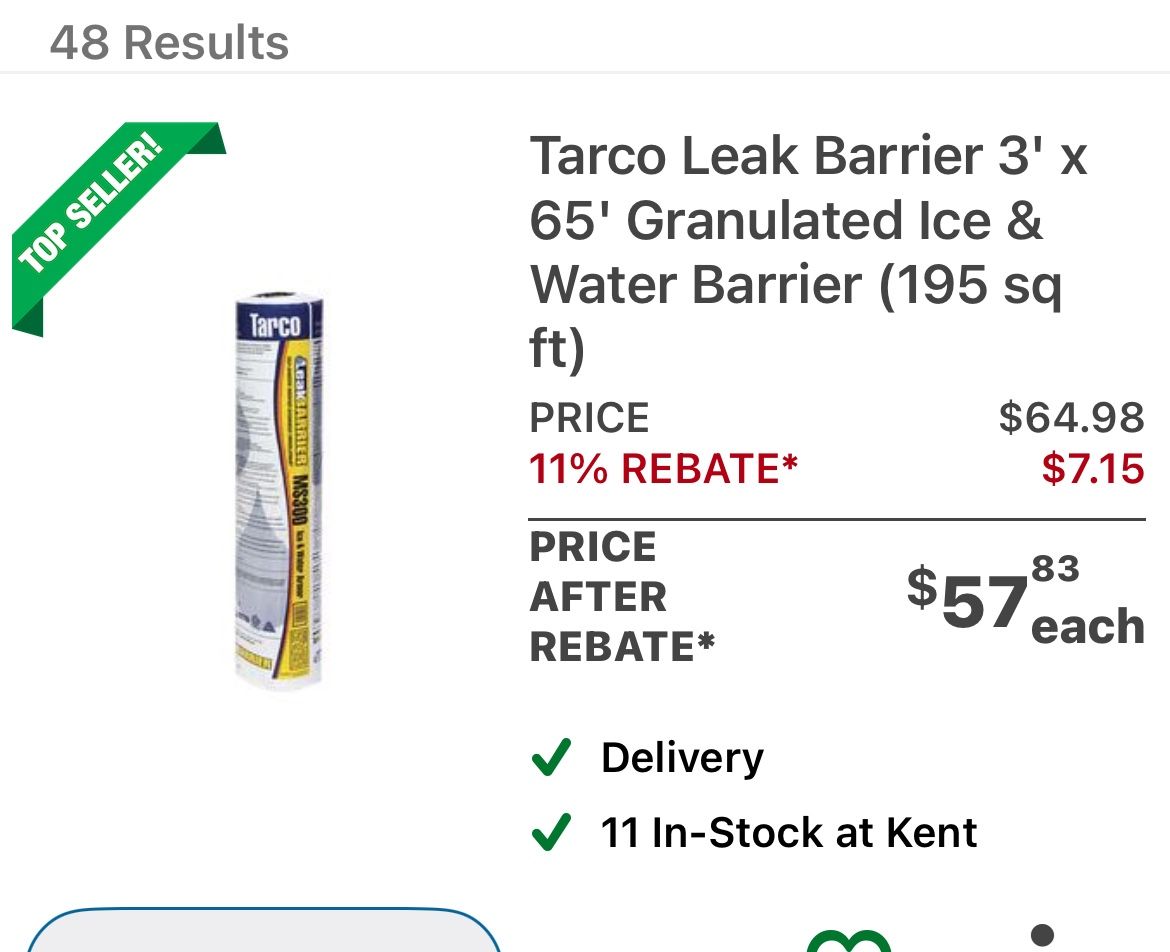1170x952 pixels.
Task: Click the green Delivery checkmark icon
Action: tap(551, 757)
